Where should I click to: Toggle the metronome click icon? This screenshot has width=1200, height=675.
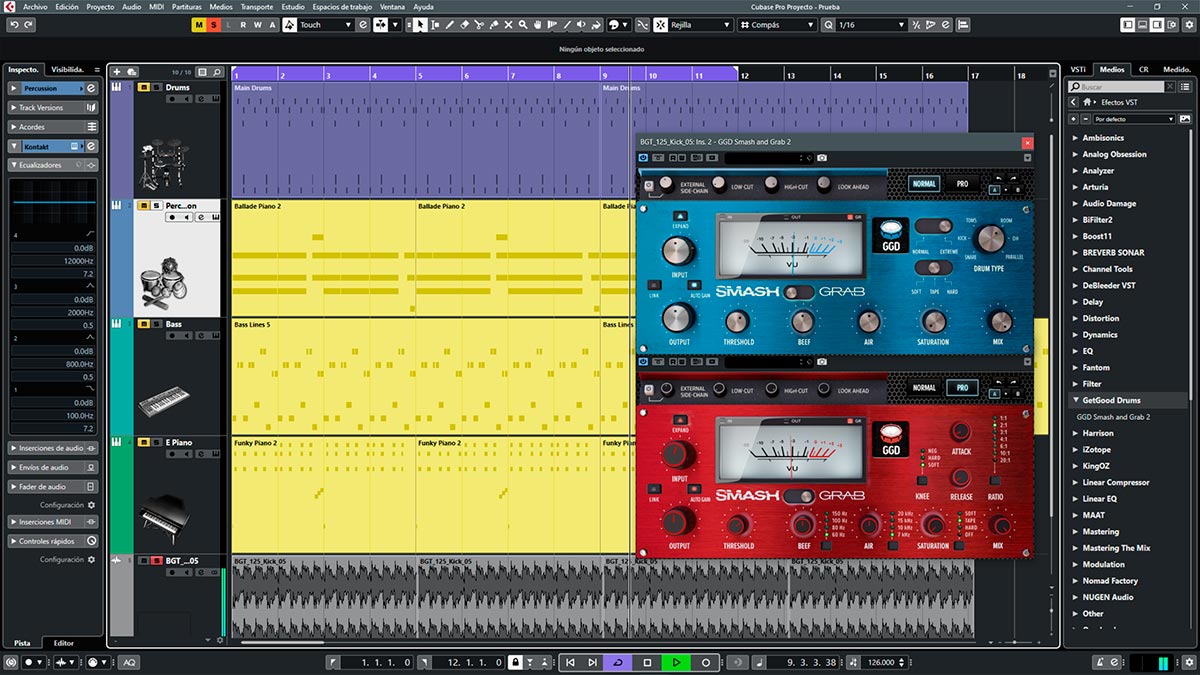(x=1101, y=662)
